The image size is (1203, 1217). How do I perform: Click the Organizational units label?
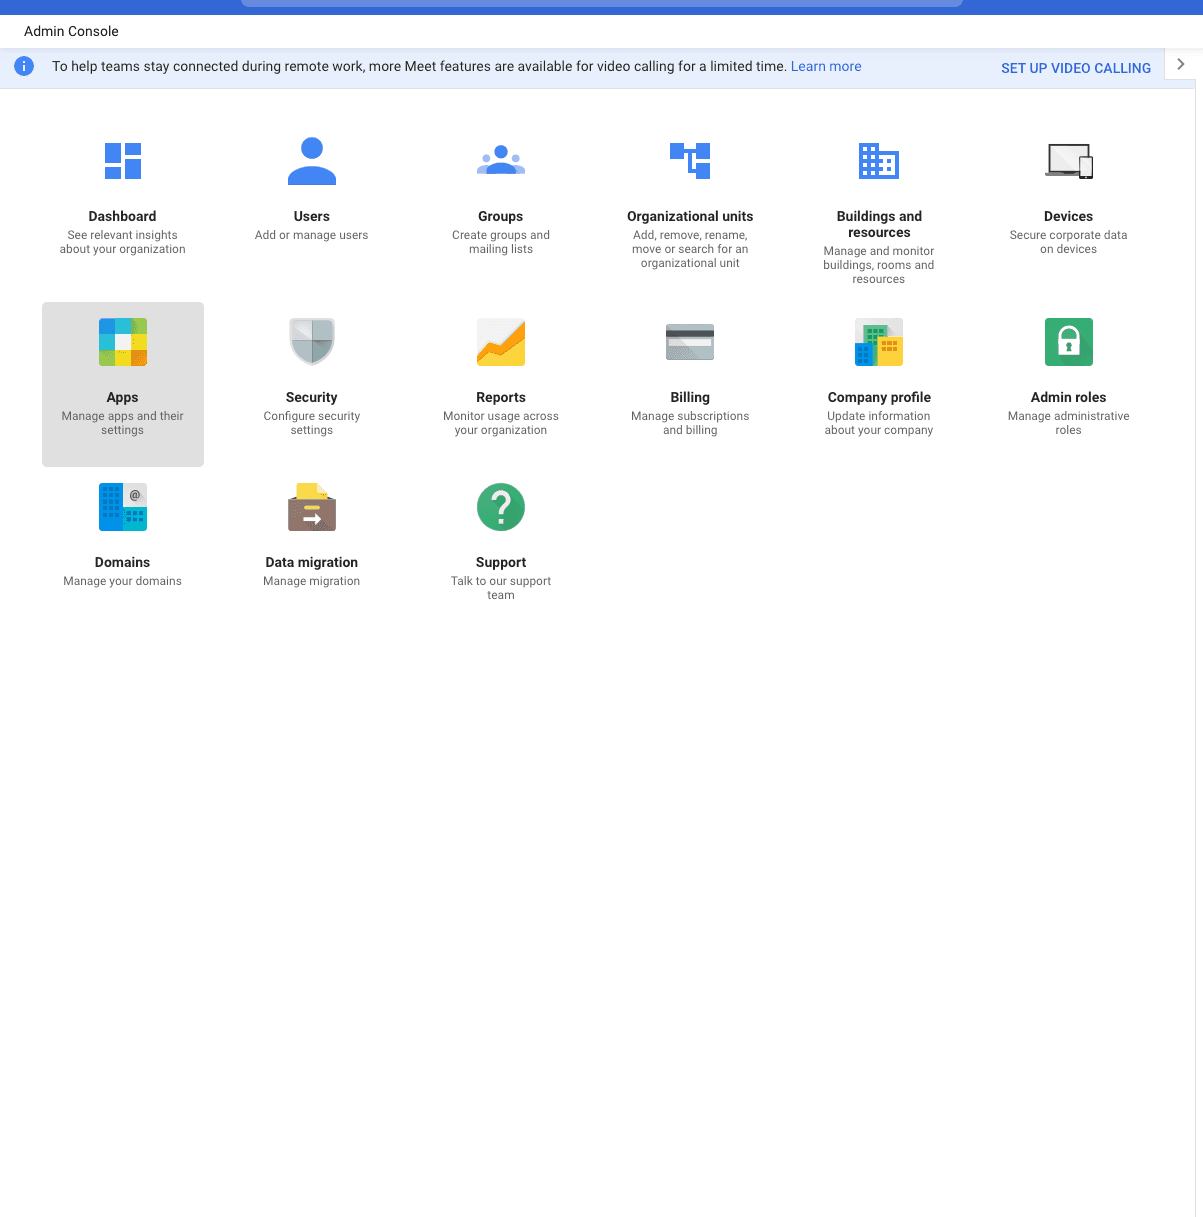[x=690, y=216]
